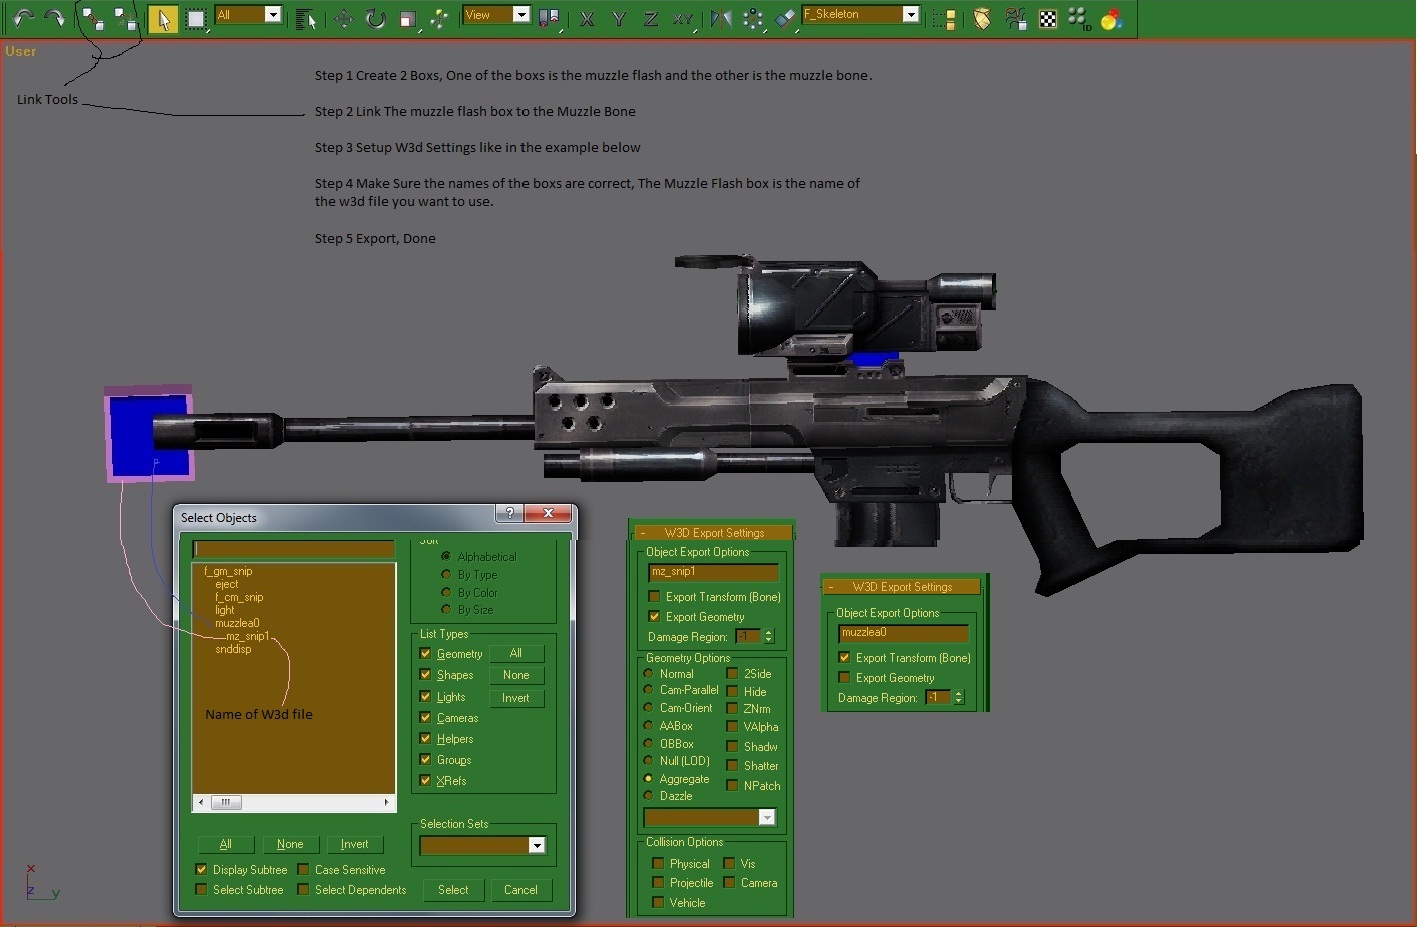Screen dimensions: 1417x927
Task: Click the Invert button under List Types
Action: 516,698
